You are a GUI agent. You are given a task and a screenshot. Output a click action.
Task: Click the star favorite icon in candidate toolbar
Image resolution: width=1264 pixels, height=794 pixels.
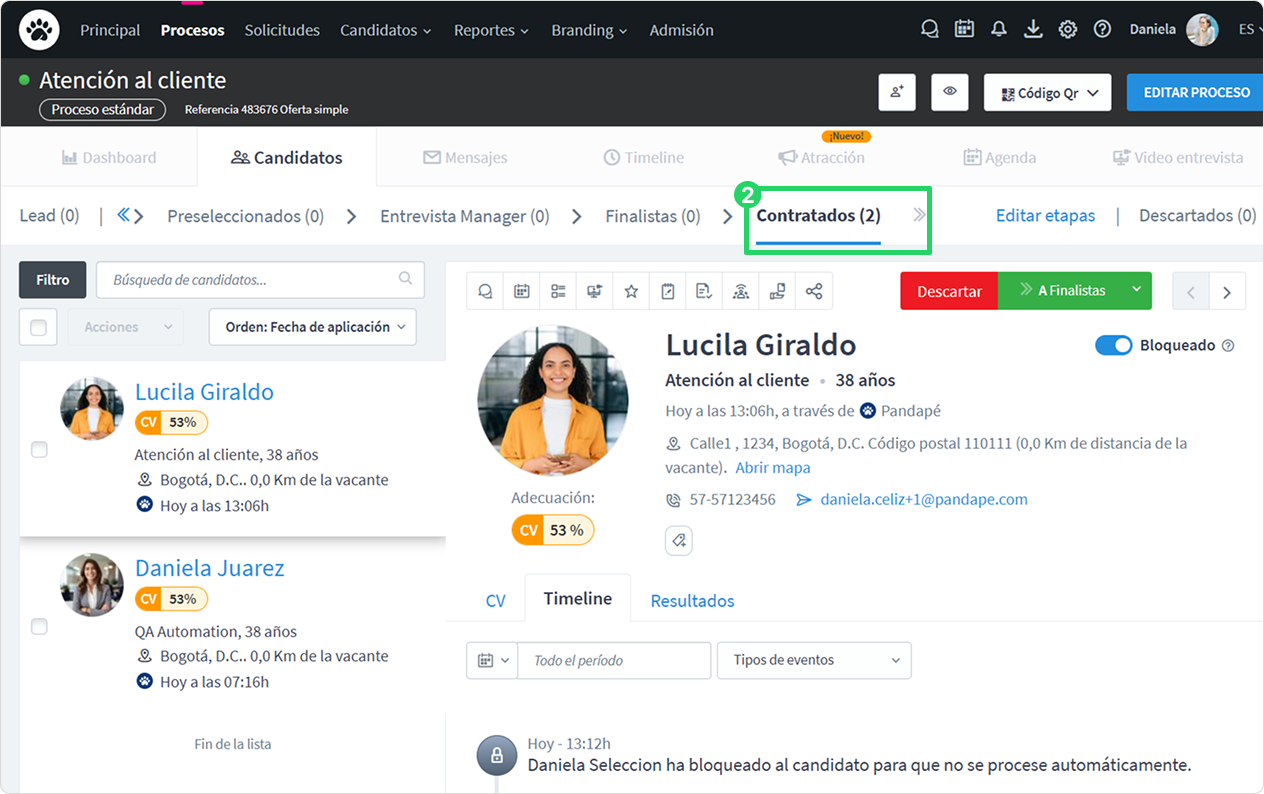(631, 291)
